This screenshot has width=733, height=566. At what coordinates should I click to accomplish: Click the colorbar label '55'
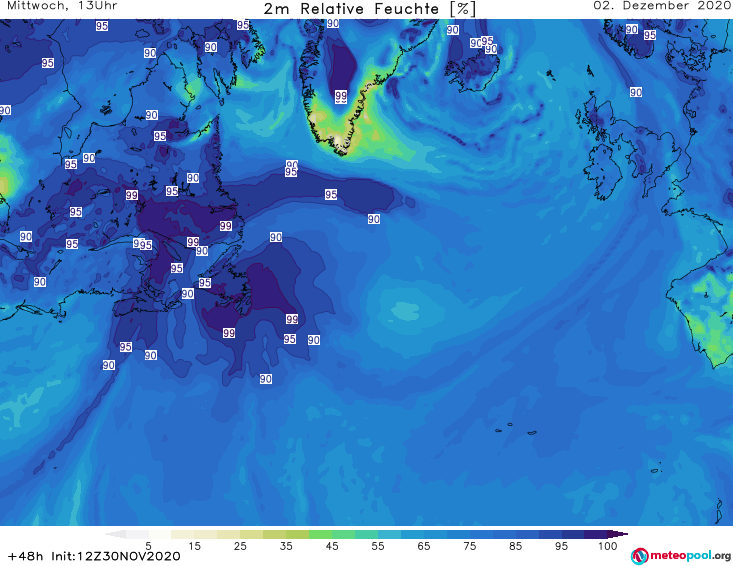click(x=378, y=546)
